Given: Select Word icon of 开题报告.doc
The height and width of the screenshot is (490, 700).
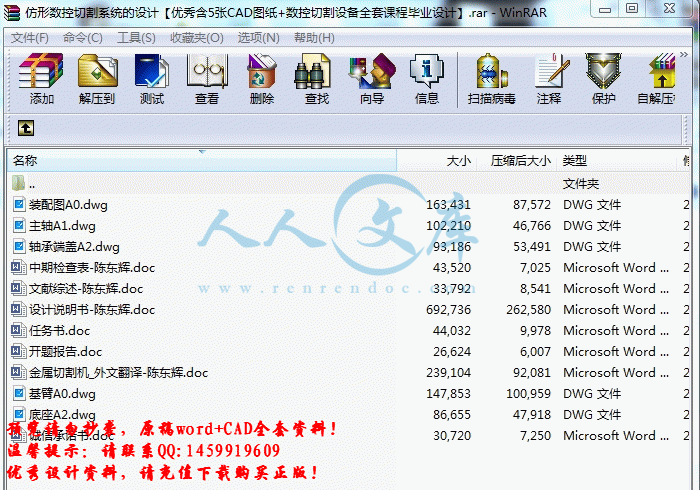Looking at the screenshot, I should click(x=18, y=352).
